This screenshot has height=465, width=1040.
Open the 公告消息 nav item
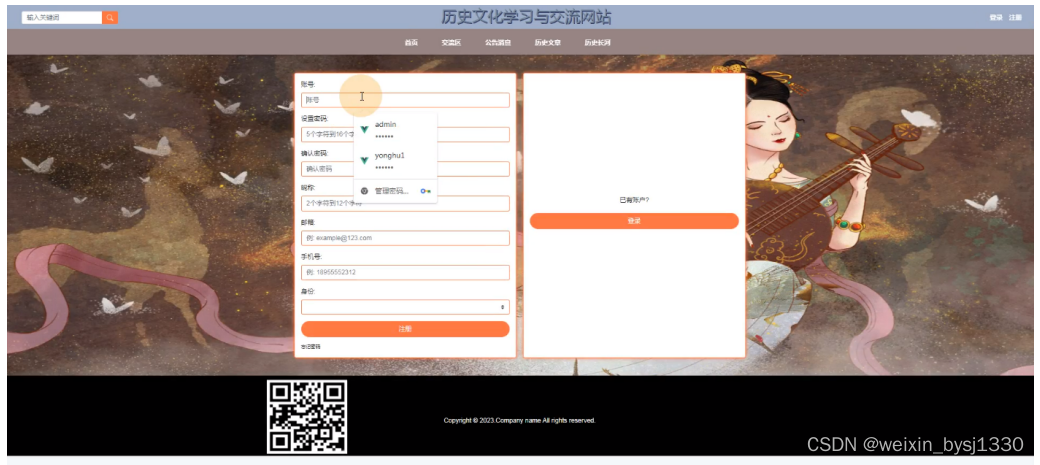pos(497,42)
